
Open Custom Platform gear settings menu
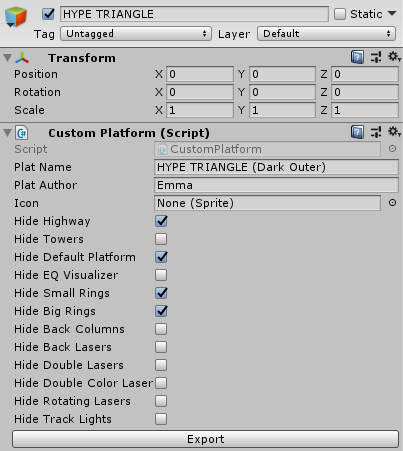(394, 132)
